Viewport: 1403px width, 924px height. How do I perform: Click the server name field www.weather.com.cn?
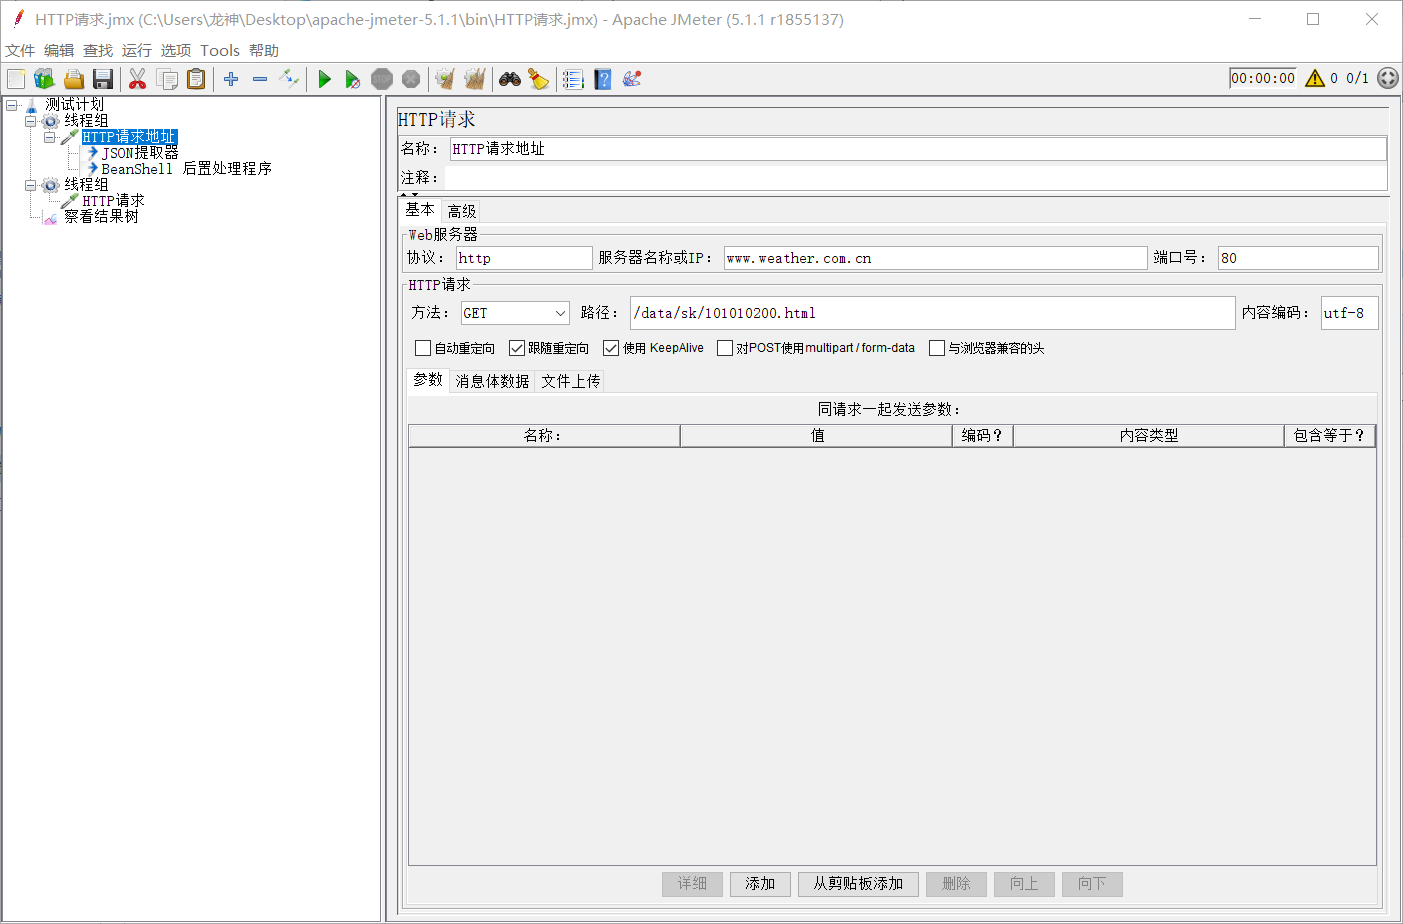pos(935,258)
